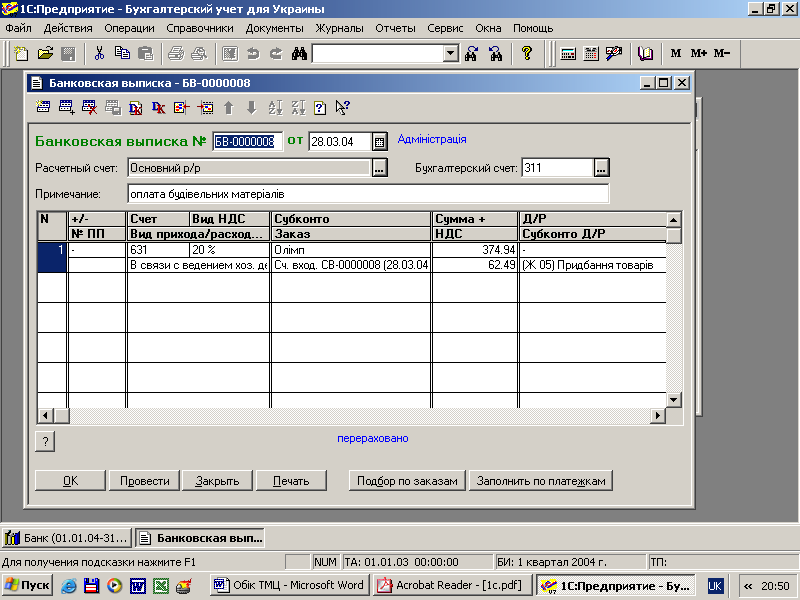Open the Операции menu
Viewport: 800px width, 600px height.
pos(129,28)
